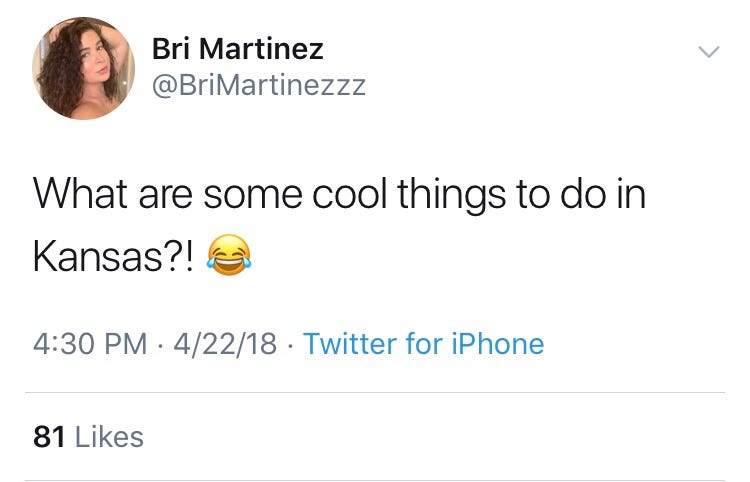Open the Twitter for iPhone link
The height and width of the screenshot is (482, 750).
coord(423,344)
